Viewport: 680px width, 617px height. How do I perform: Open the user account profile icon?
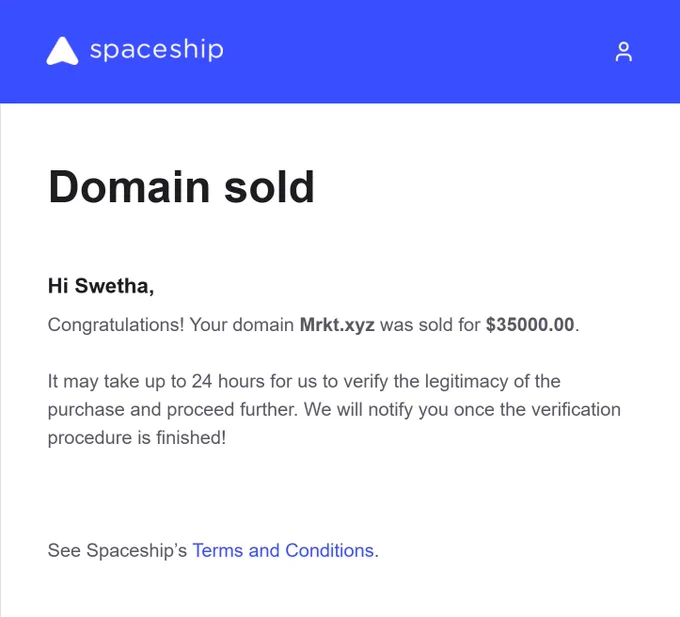[x=624, y=52]
